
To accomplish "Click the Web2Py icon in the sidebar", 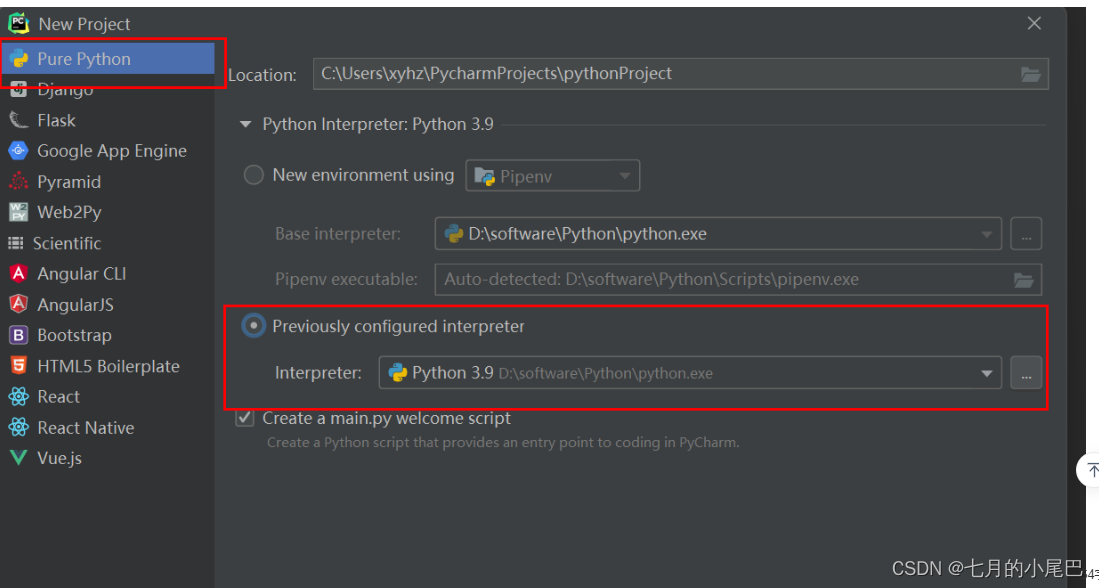I will (18, 212).
